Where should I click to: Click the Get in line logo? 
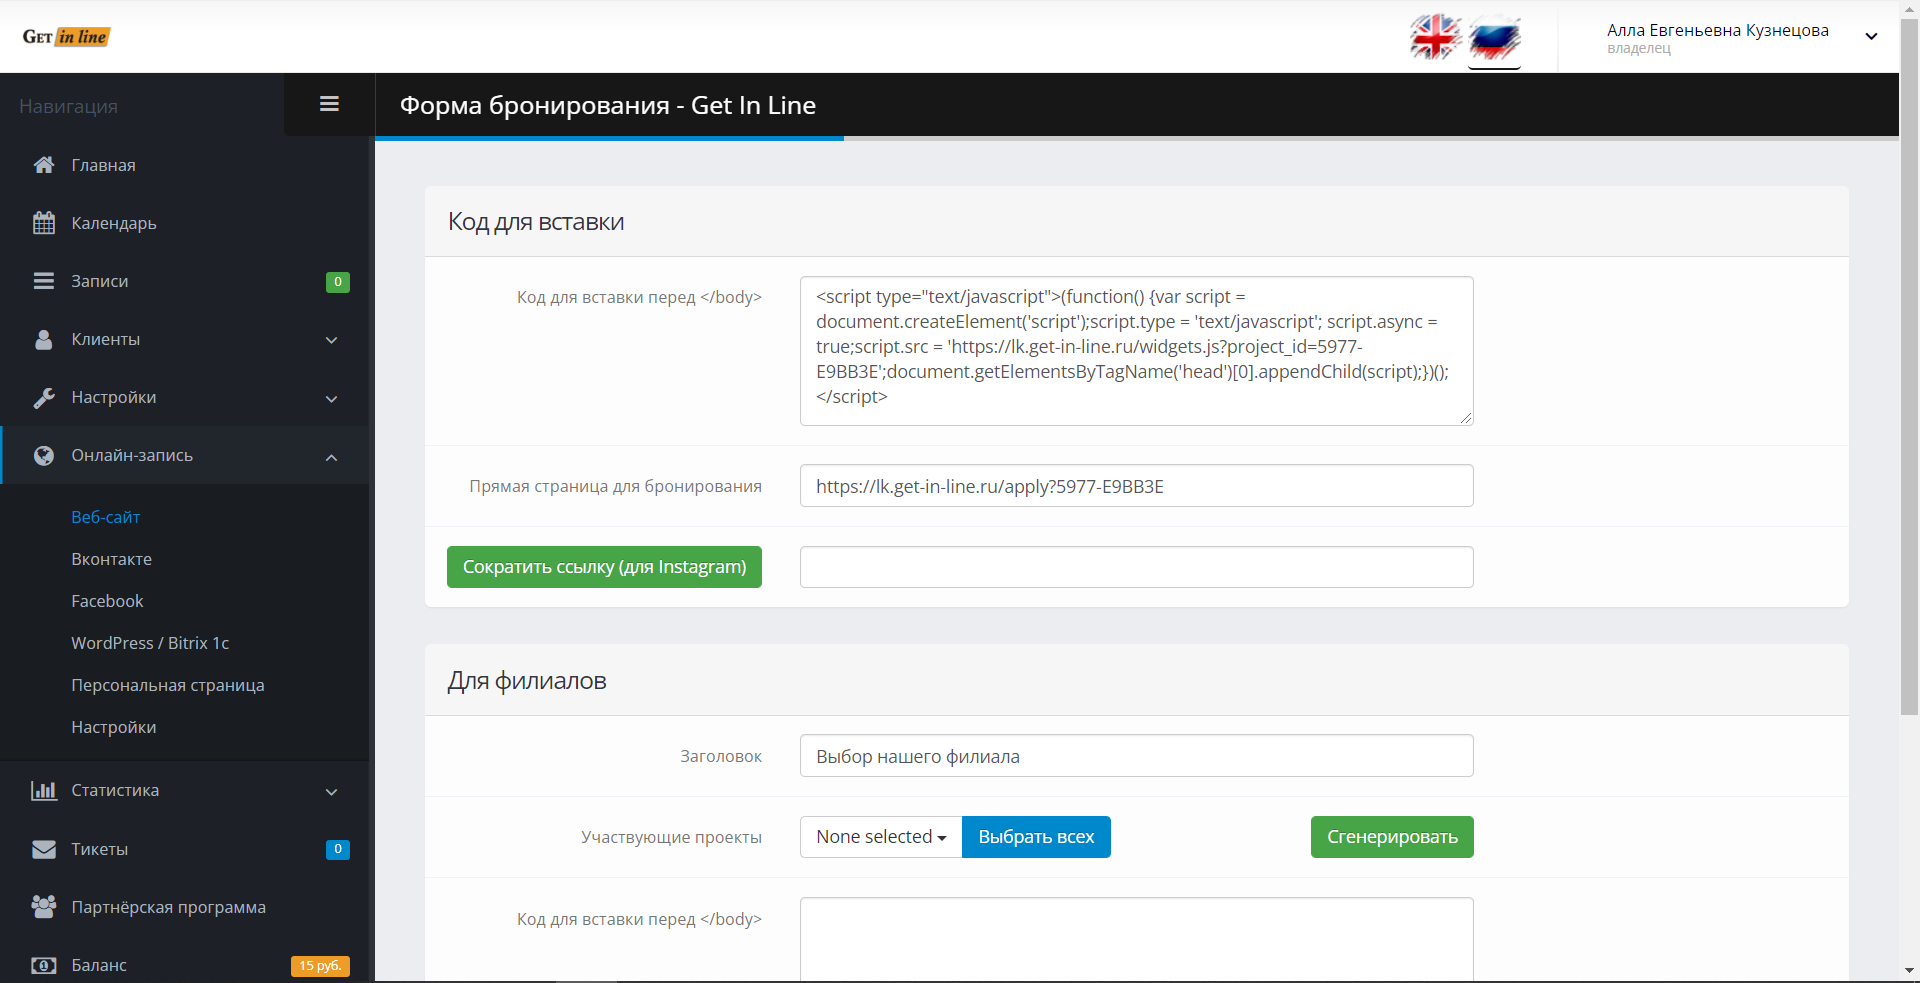pos(66,37)
